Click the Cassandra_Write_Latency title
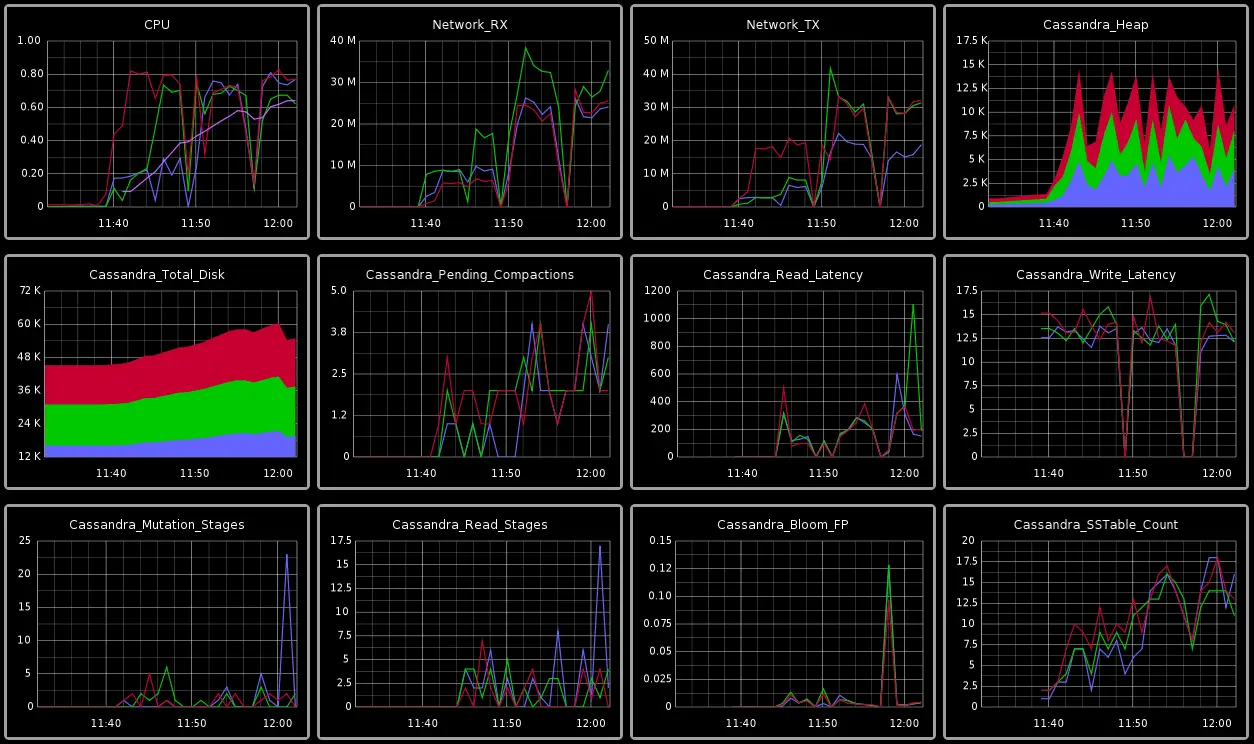This screenshot has width=1254, height=744. [1096, 274]
